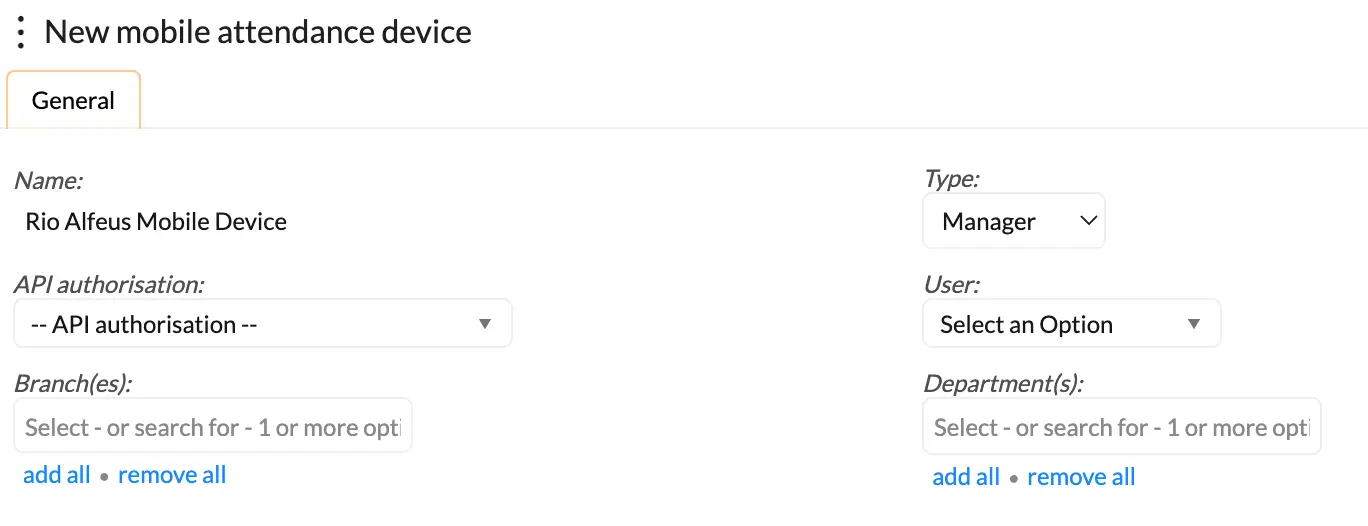Click remove all under Branch(es)
The height and width of the screenshot is (526, 1368).
pos(172,475)
